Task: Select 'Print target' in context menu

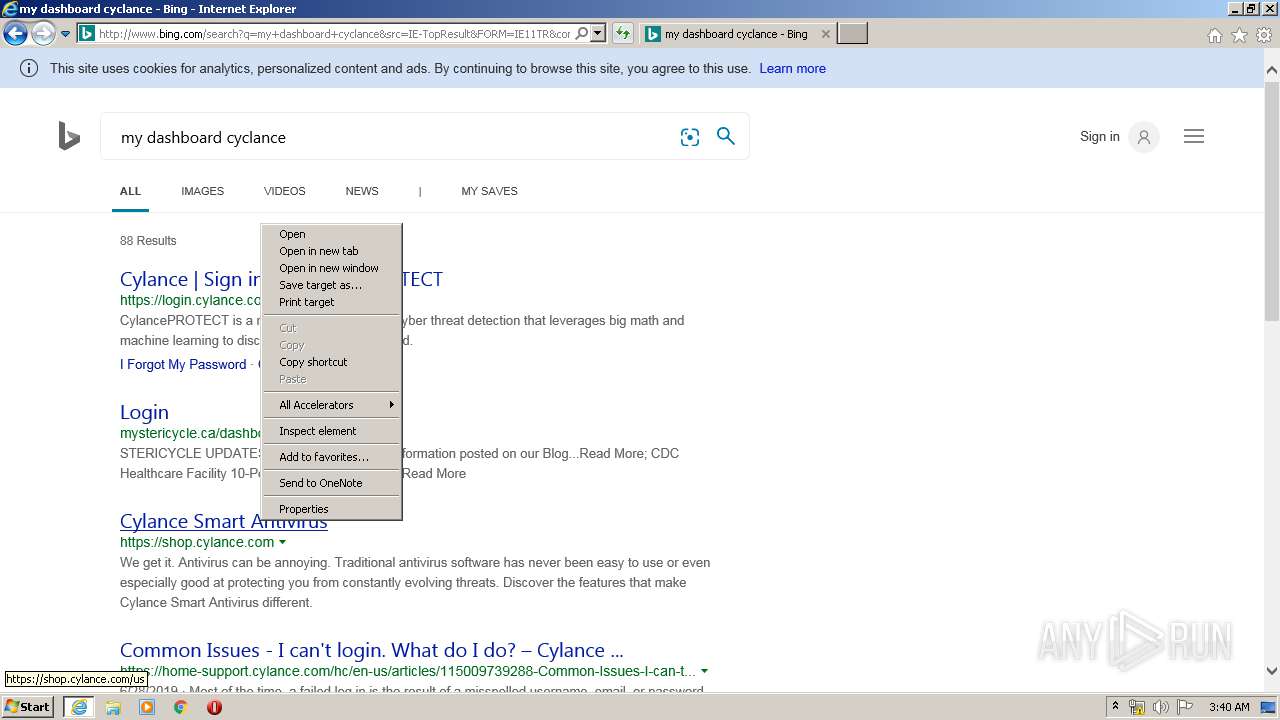Action: (331, 302)
